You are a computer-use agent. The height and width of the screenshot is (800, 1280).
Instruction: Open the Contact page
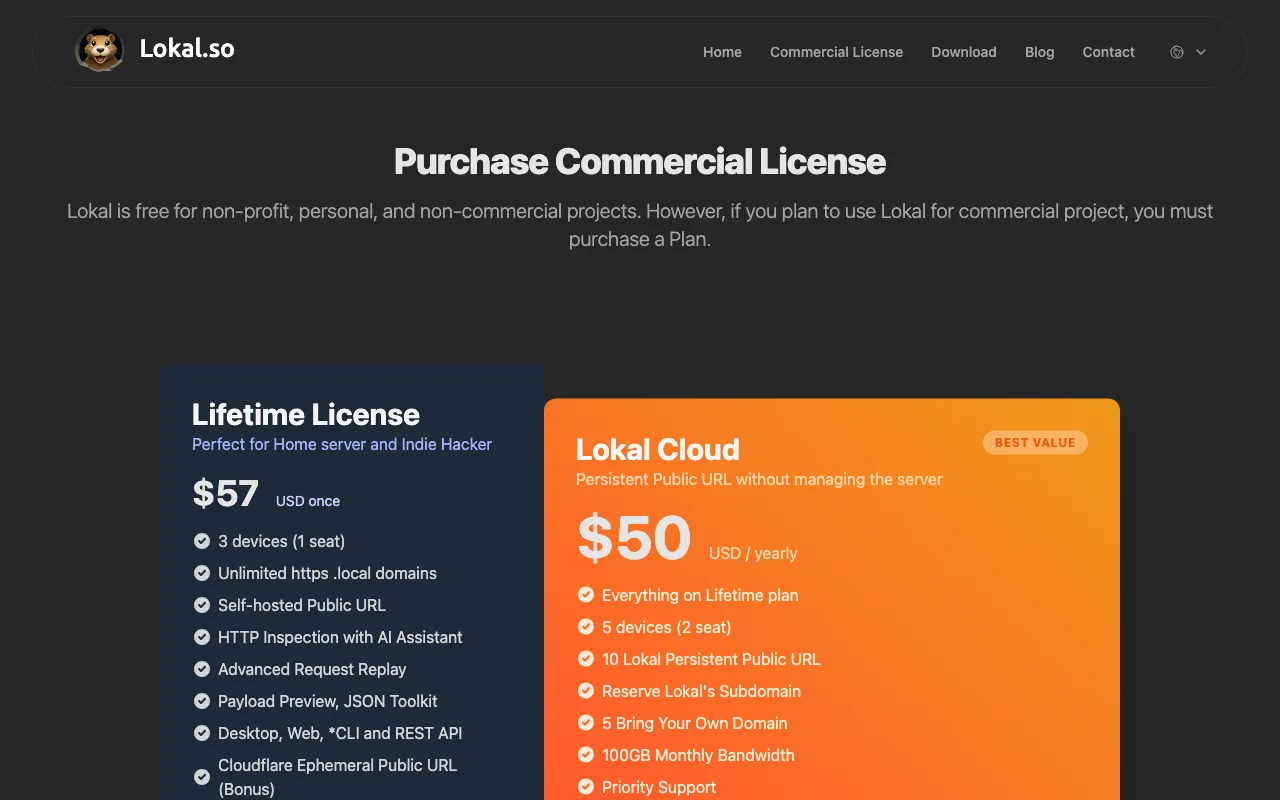[1108, 52]
